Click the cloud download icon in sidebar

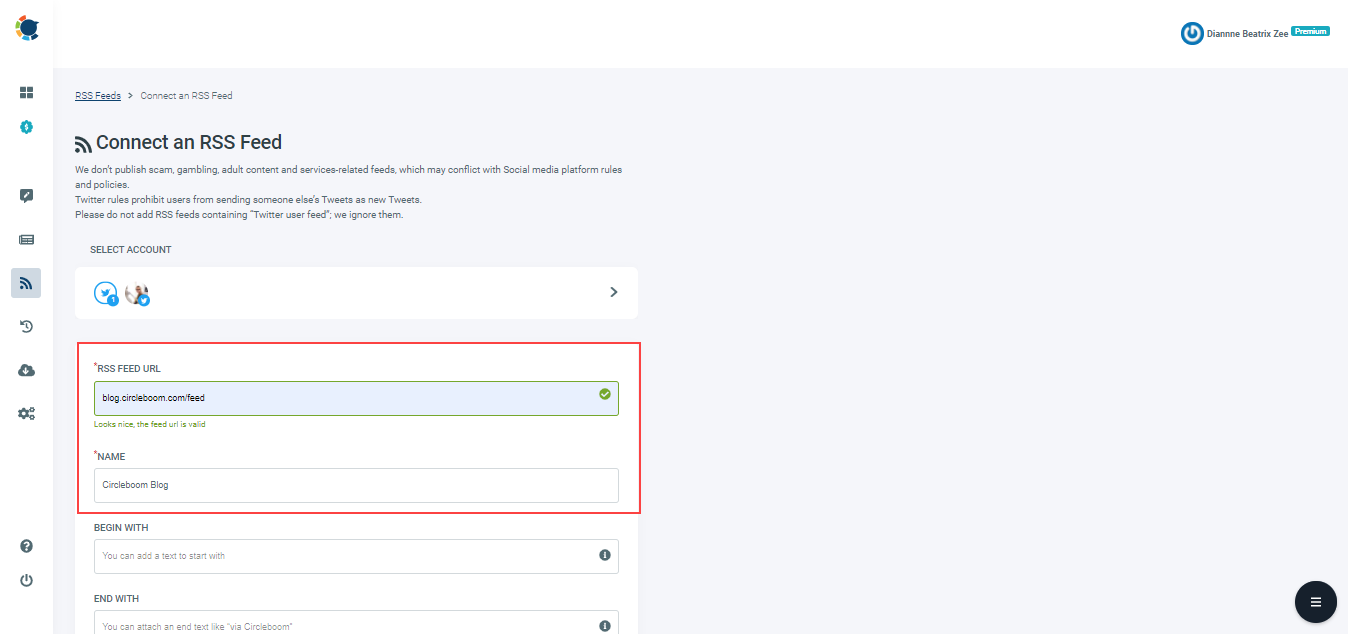tap(27, 370)
